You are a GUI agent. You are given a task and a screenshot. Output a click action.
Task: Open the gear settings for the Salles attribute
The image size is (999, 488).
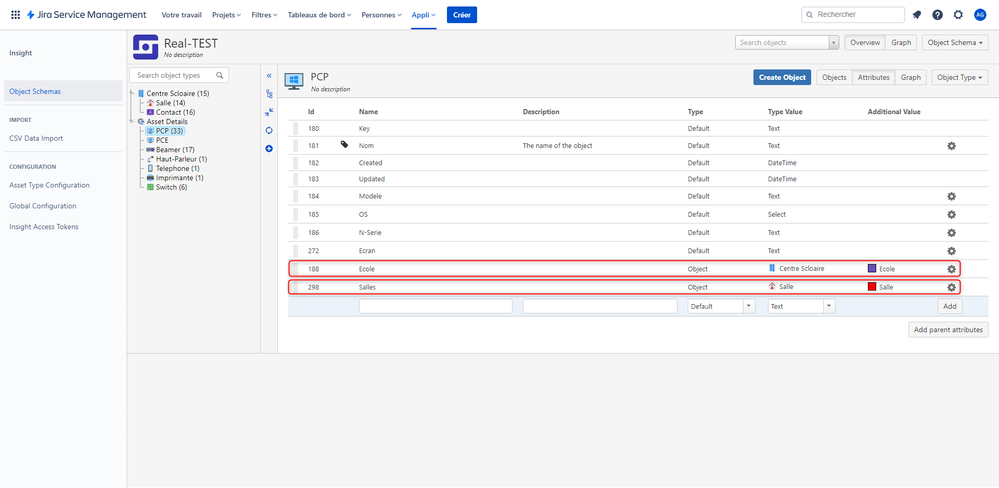pyautogui.click(x=951, y=287)
